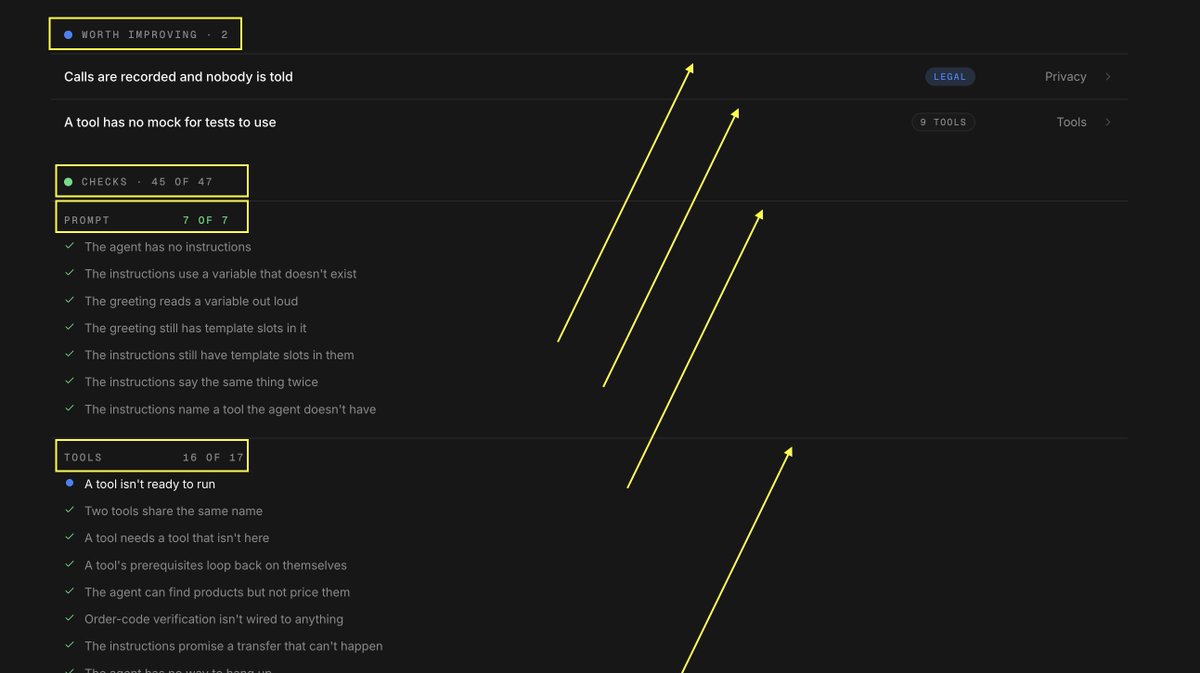Image resolution: width=1200 pixels, height=673 pixels.
Task: Click checkmark for 'The agent has no instructions'
Action: (x=69, y=246)
